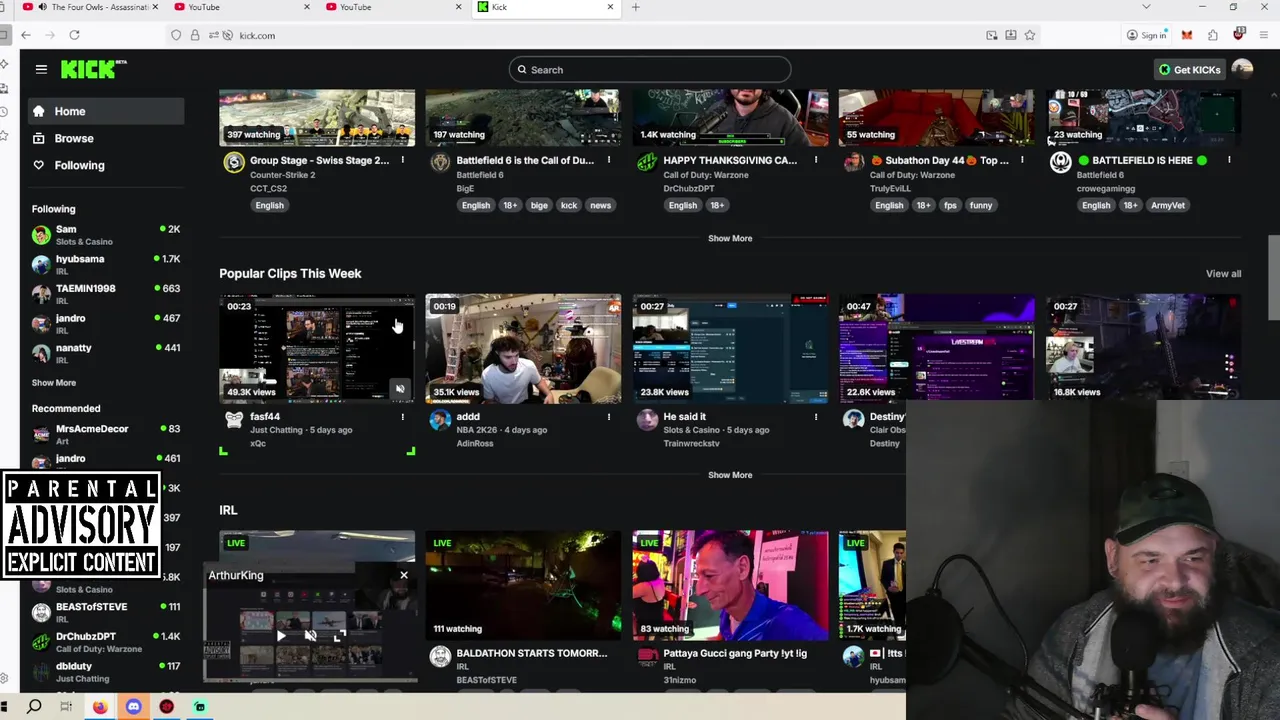
Task: Open recommended channel DrChubzDPT
Action: pos(105,642)
